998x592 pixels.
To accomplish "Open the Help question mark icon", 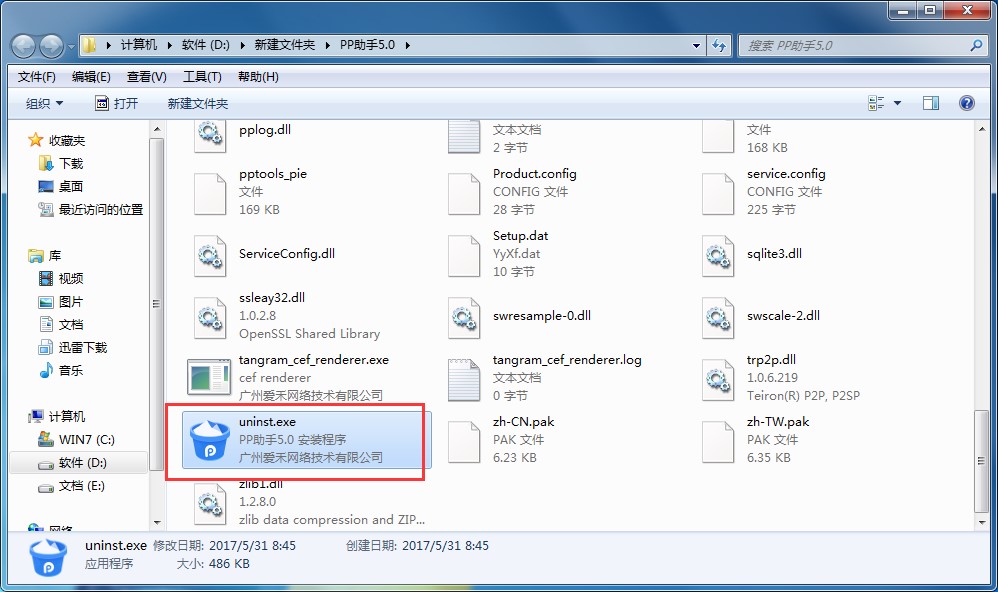I will (x=966, y=103).
